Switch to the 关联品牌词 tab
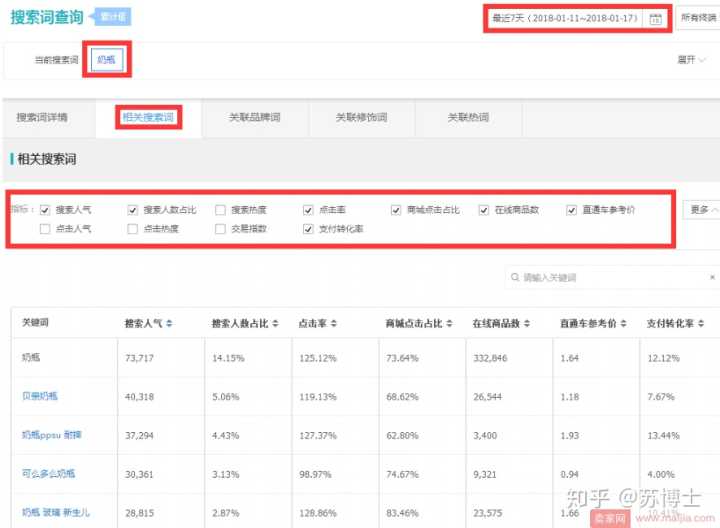The height and width of the screenshot is (528, 720). coord(254,118)
